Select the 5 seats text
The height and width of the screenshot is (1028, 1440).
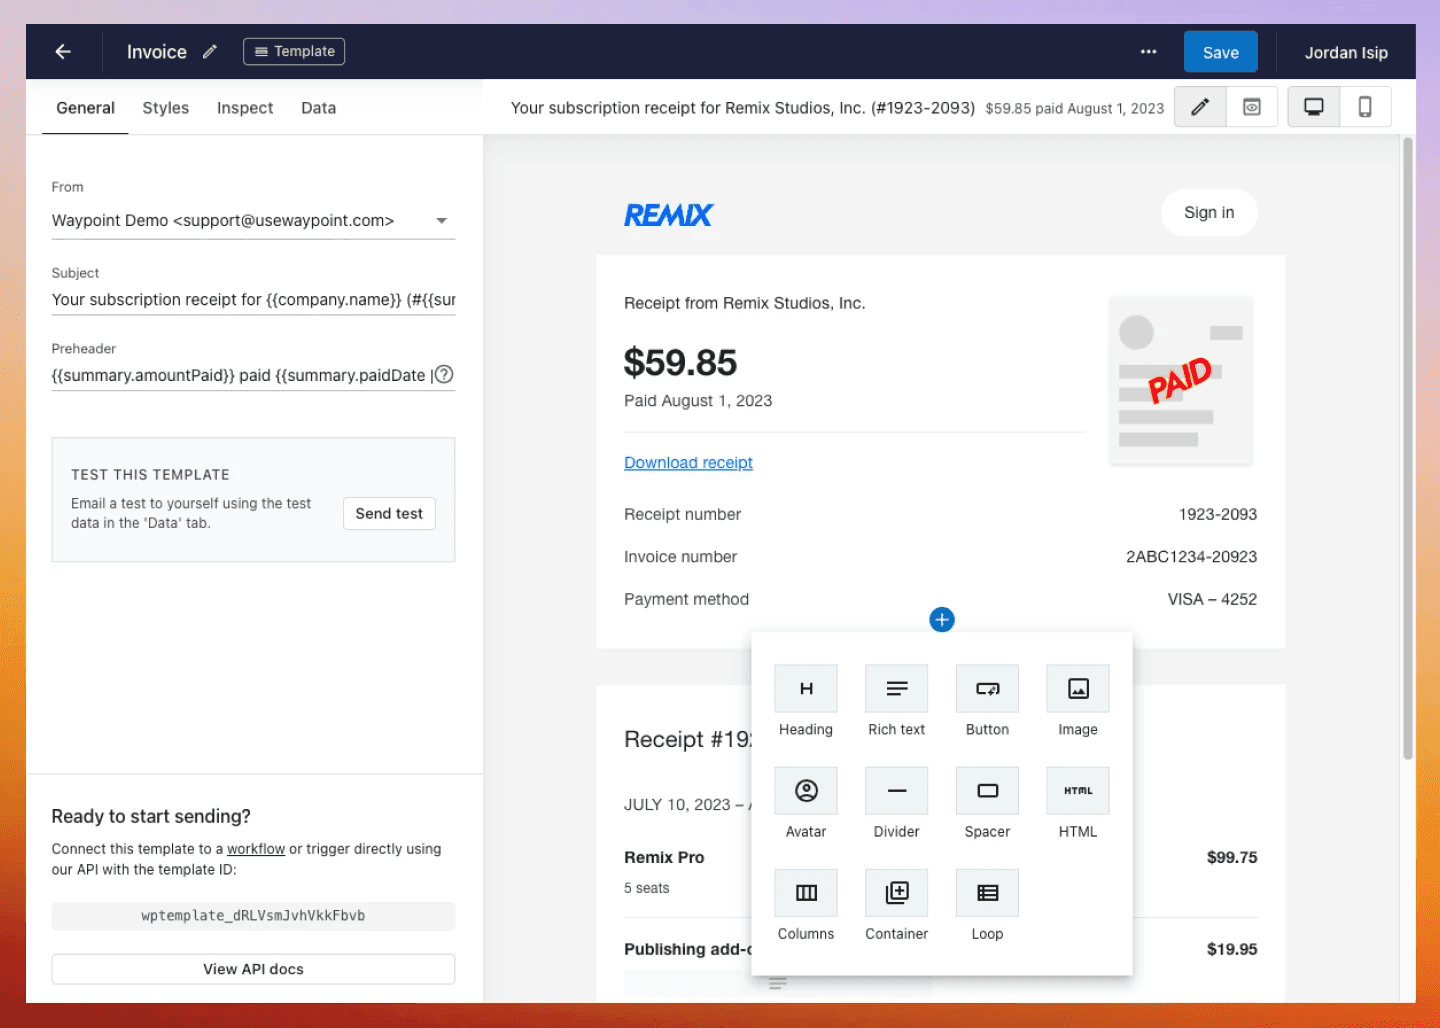tap(647, 888)
